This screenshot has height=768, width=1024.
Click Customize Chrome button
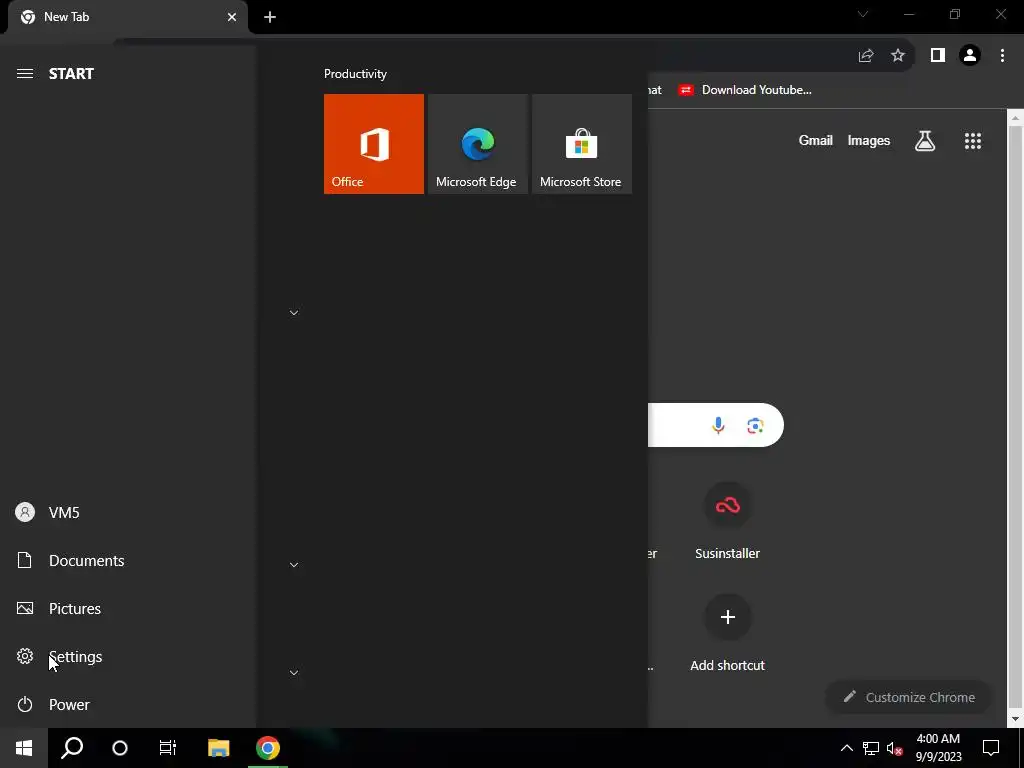(x=909, y=697)
